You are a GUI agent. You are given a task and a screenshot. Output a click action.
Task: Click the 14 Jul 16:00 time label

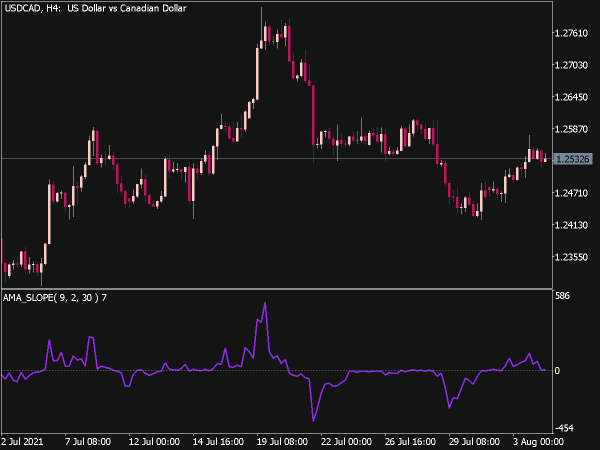tap(218, 442)
